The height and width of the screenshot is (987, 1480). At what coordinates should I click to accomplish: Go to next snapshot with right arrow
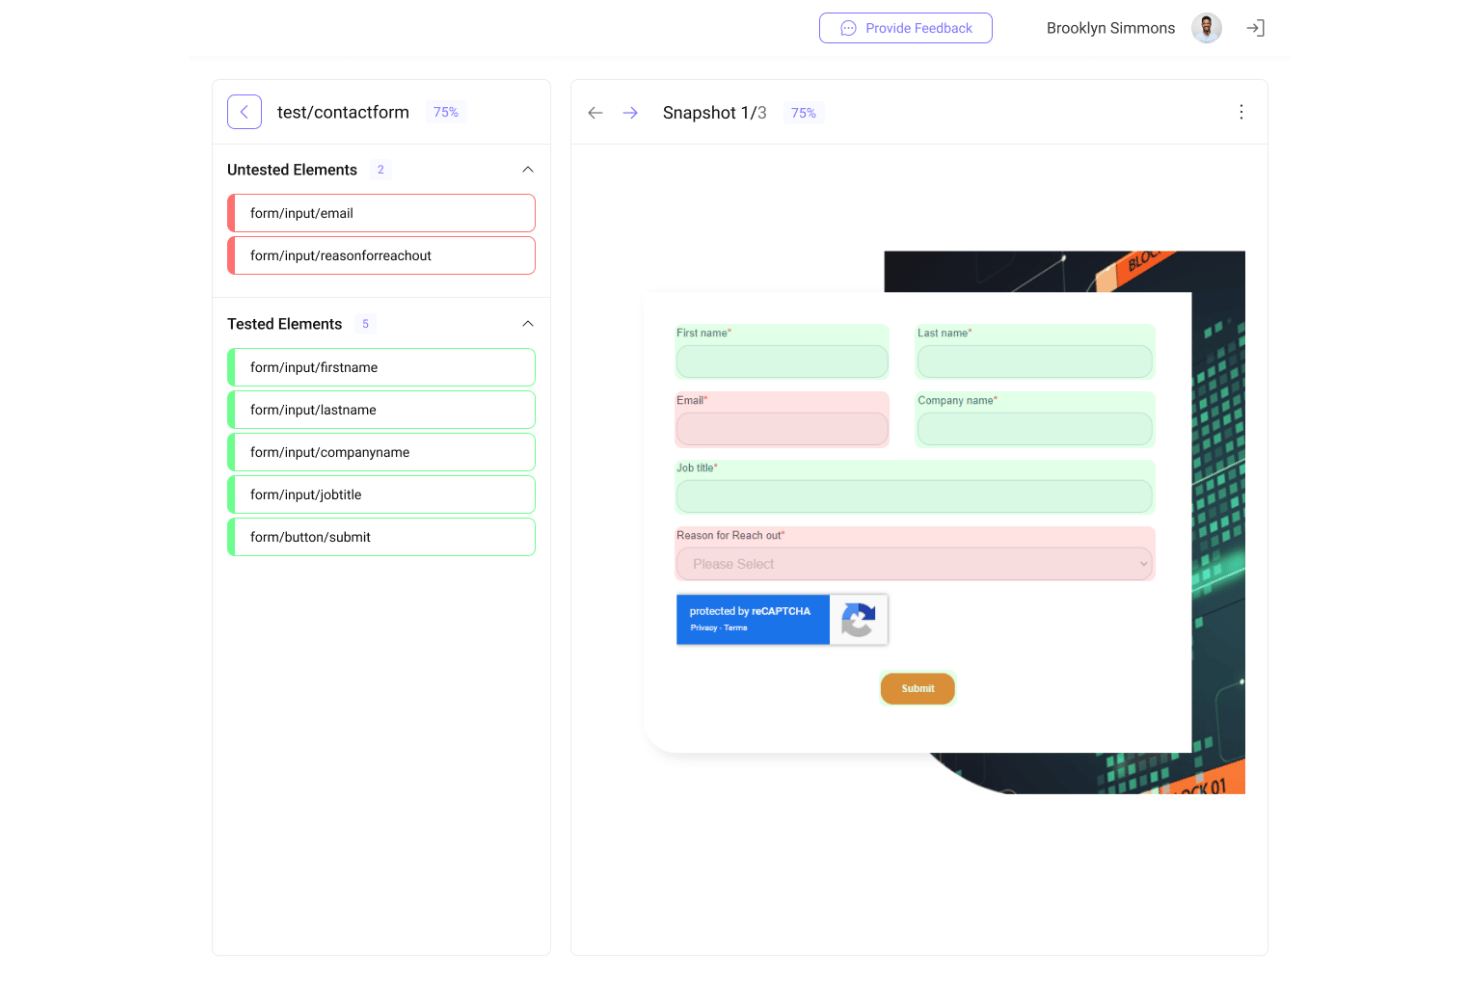(630, 113)
